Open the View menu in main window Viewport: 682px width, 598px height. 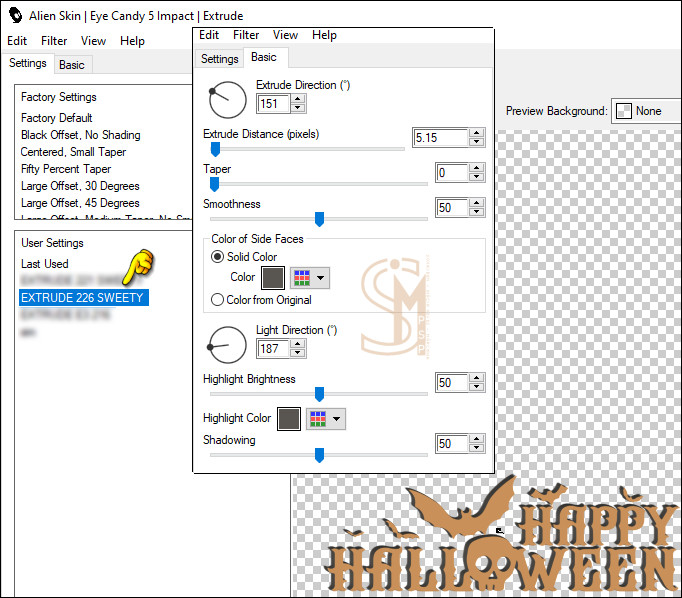tap(93, 41)
